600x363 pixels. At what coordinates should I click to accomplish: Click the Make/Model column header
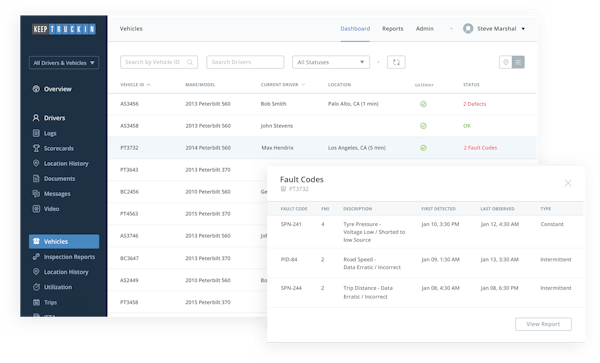click(200, 85)
